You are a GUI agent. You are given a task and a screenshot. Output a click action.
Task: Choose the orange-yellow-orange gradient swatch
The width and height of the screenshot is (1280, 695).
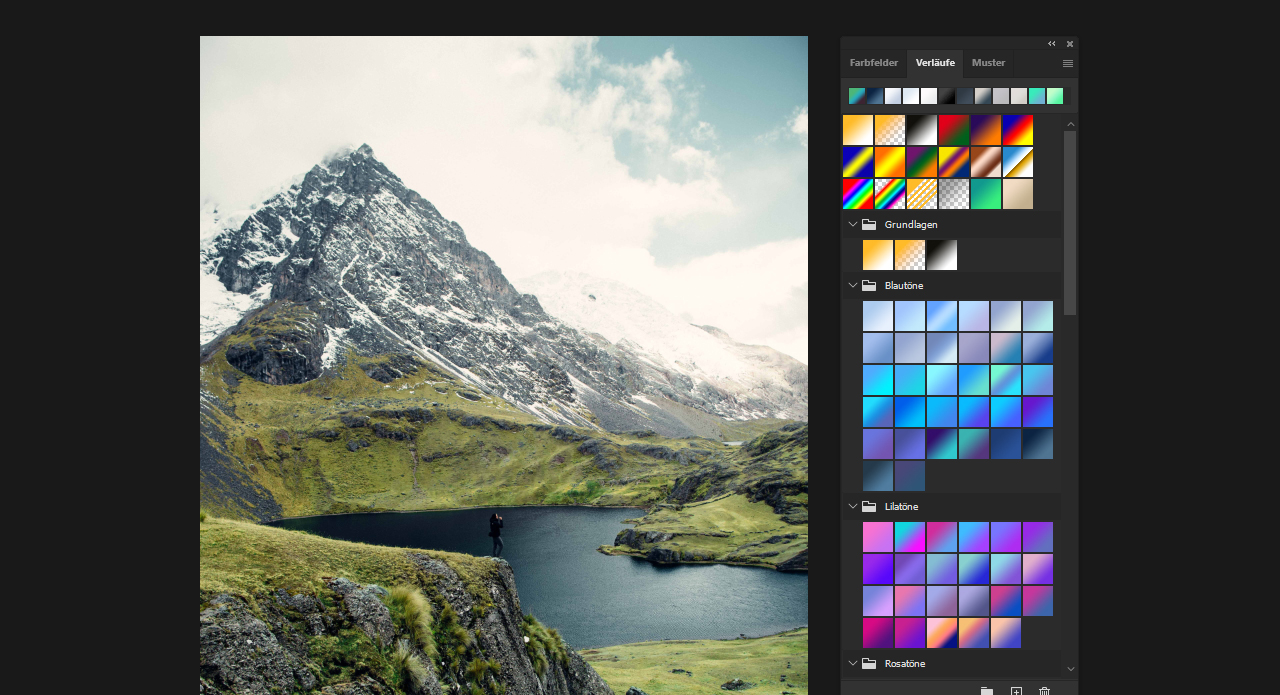tap(890, 162)
